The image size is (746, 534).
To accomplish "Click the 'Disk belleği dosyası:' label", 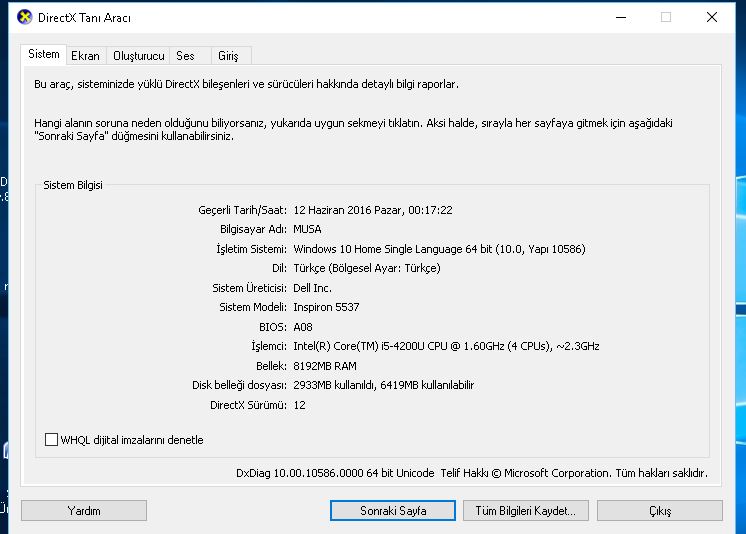I will (x=239, y=385).
